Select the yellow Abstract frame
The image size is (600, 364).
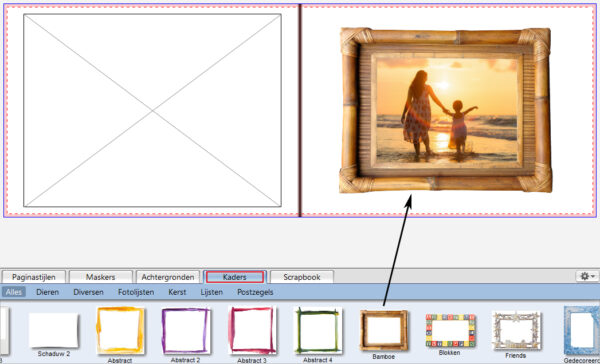click(x=121, y=331)
